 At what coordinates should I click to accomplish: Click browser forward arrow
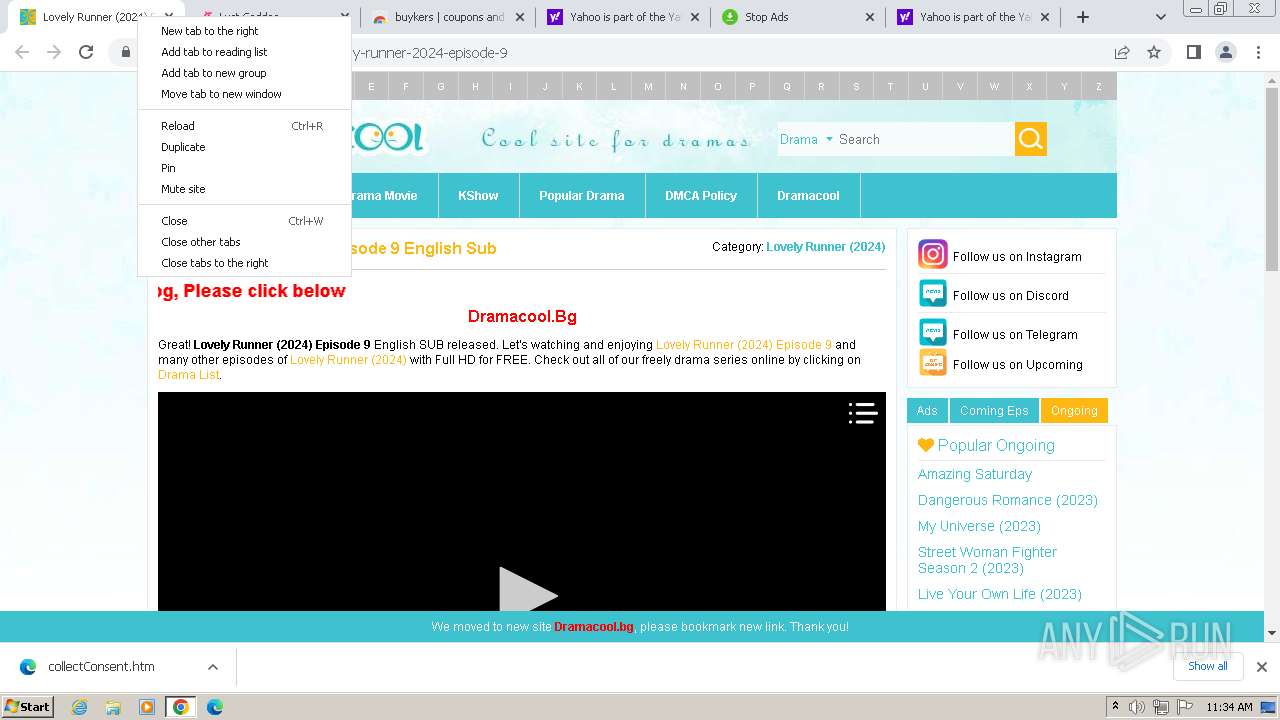(x=54, y=52)
